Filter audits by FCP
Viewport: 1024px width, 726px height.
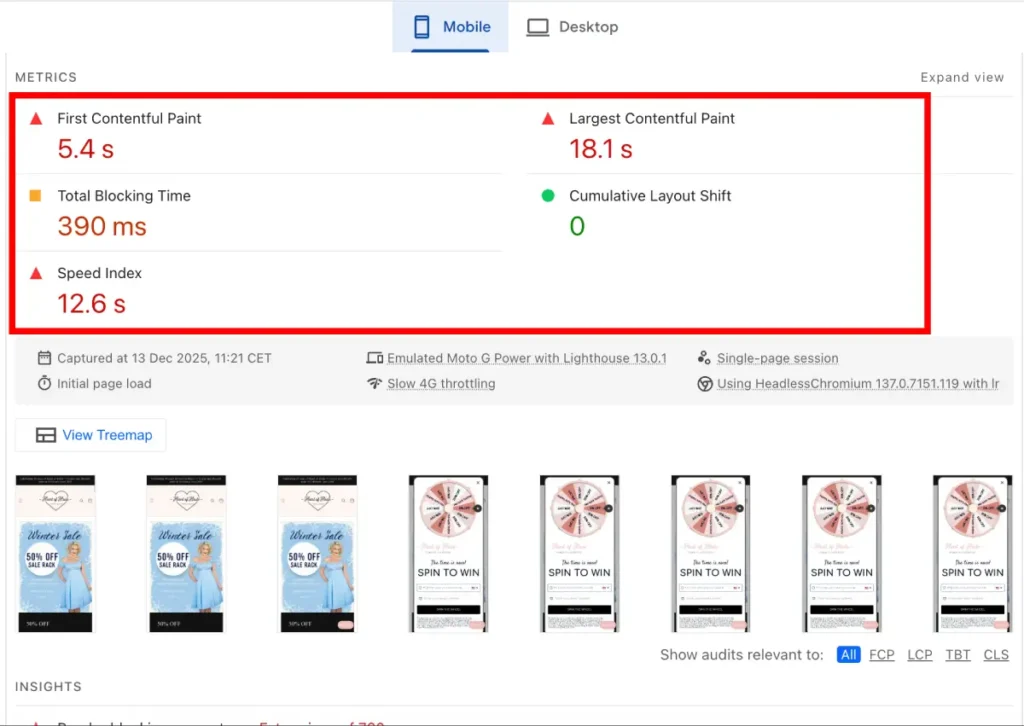[x=881, y=655]
